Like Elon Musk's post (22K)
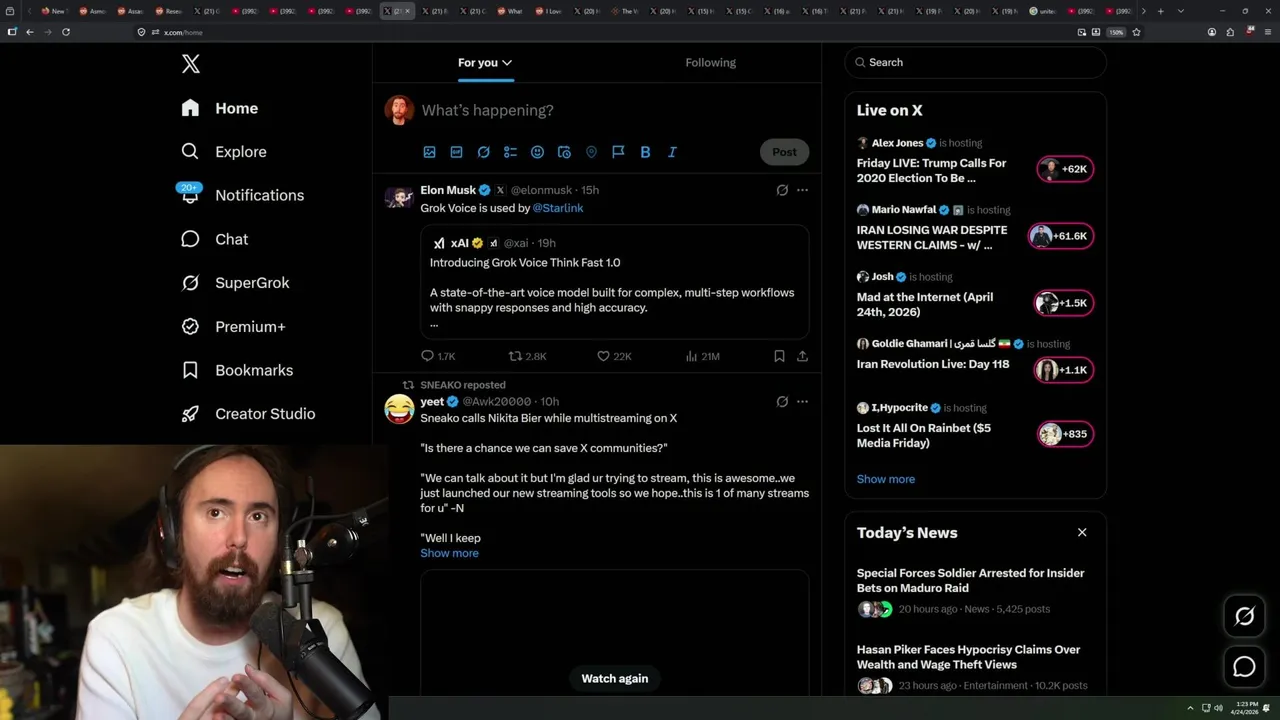 (x=614, y=356)
